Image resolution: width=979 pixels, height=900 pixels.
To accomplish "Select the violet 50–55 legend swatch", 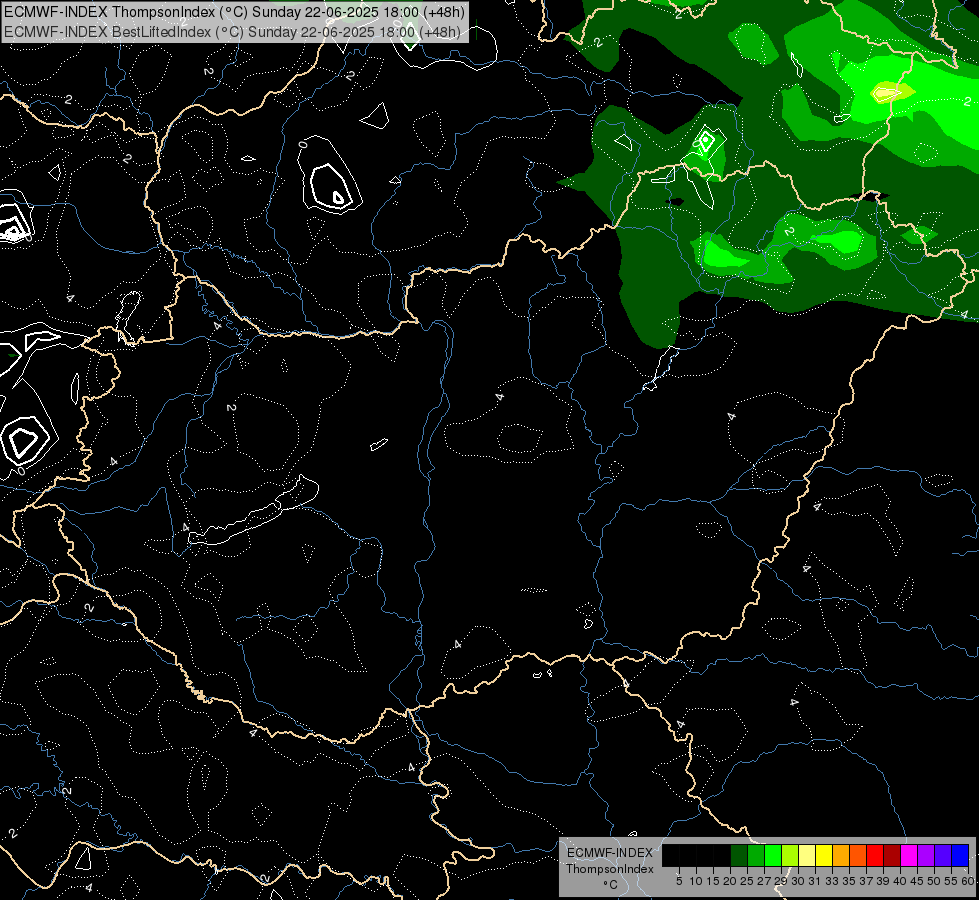I will pos(943,855).
